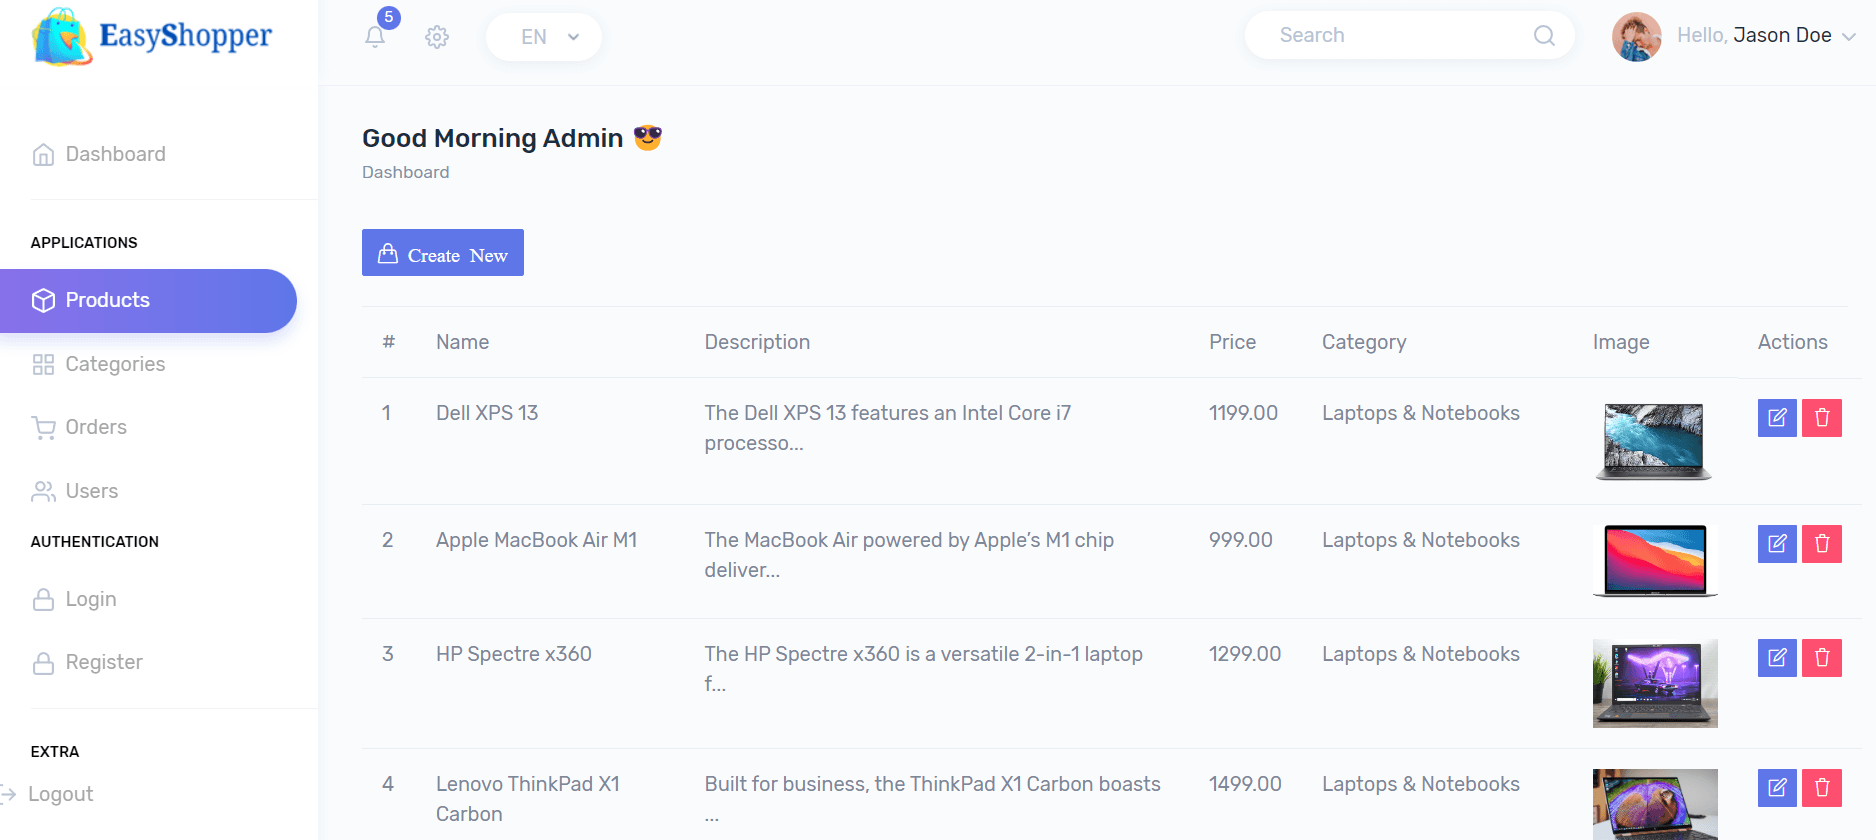
Task: Click the Price column header
Action: pos(1232,342)
